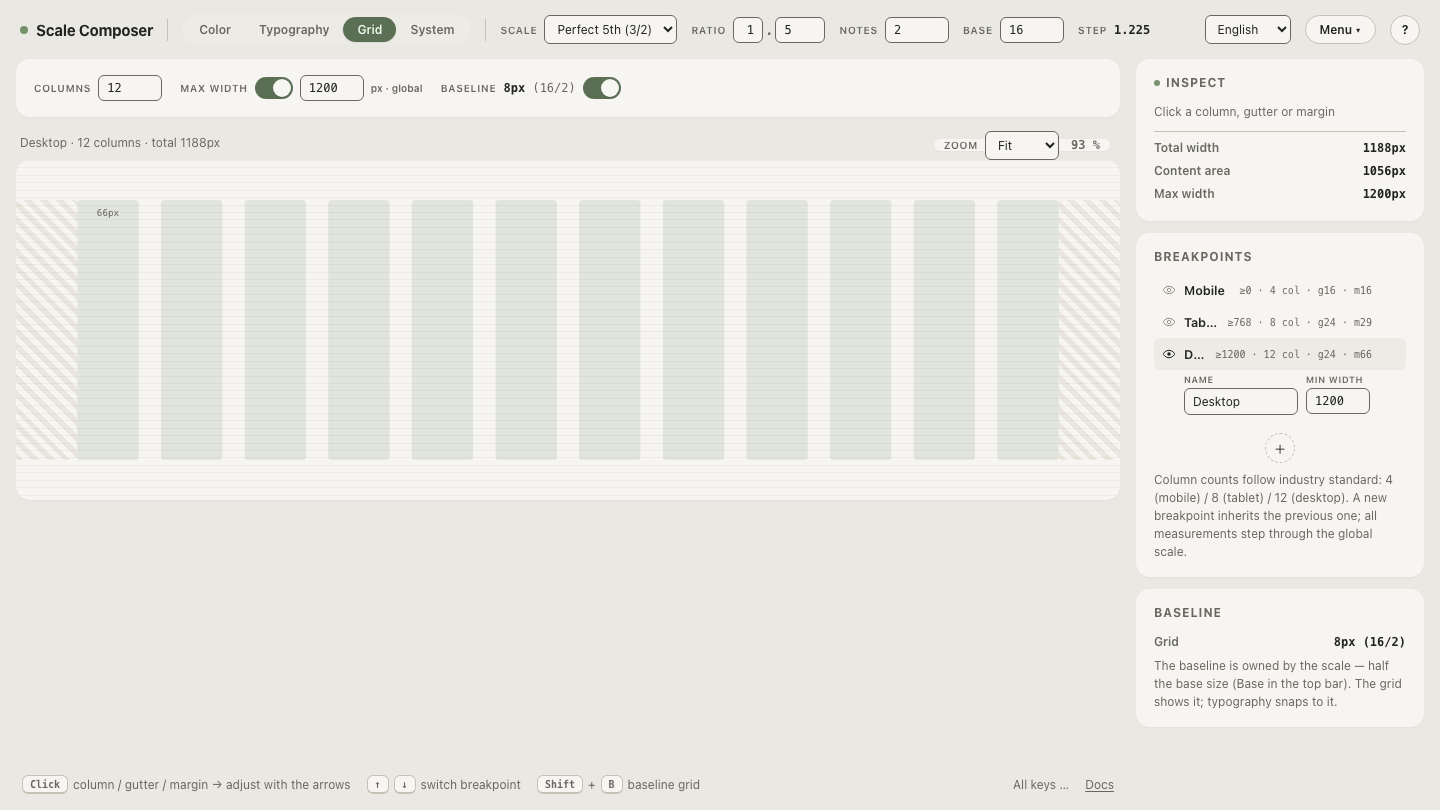Click the Desktop 12 columns total caption
1440x810 pixels.
tap(120, 143)
